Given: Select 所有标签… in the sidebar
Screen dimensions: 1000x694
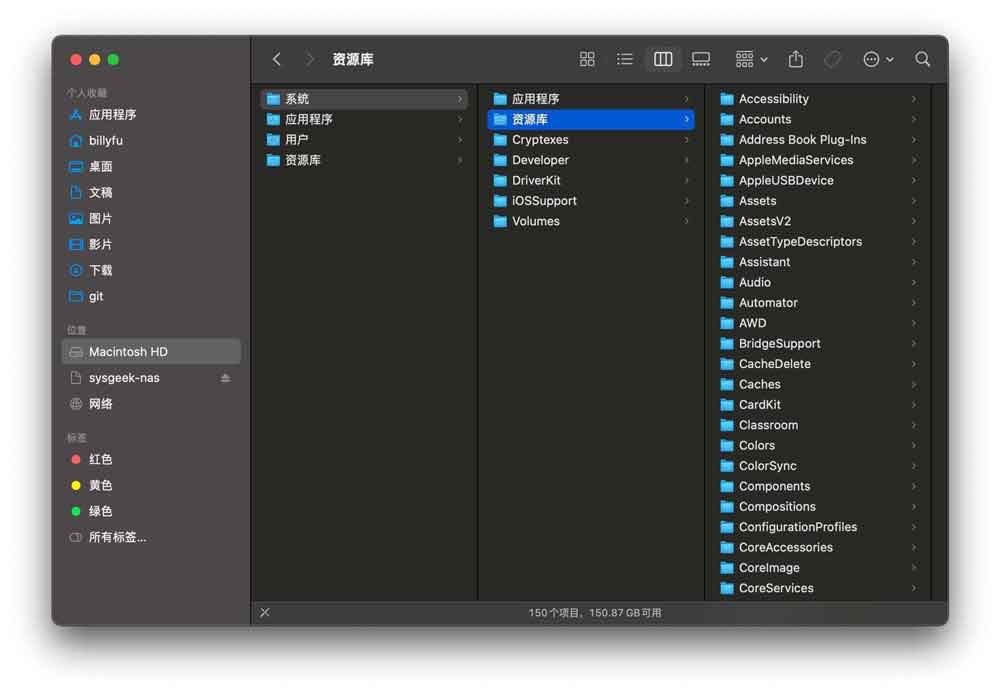Looking at the screenshot, I should click(116, 537).
